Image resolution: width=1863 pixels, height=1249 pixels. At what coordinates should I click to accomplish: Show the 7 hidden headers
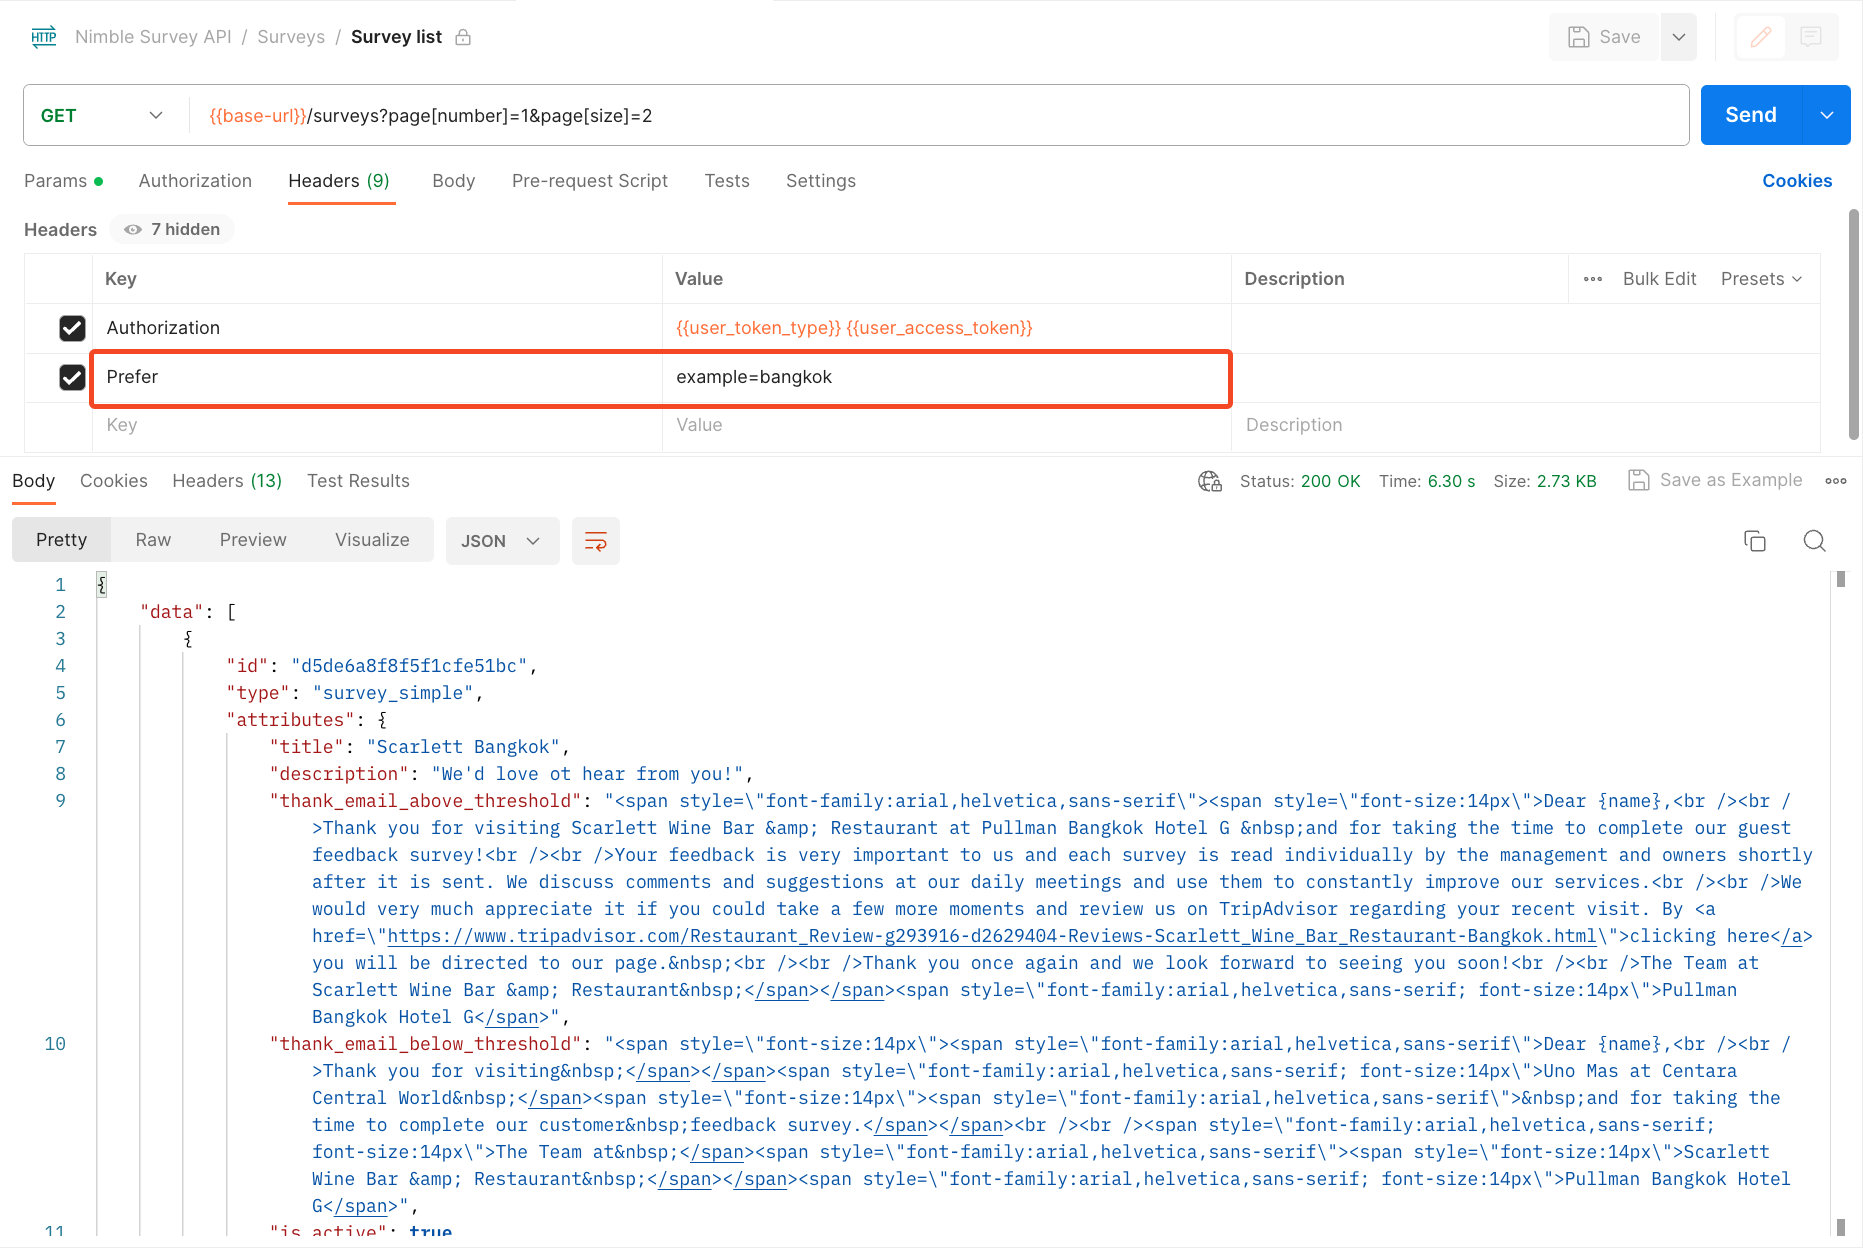click(172, 230)
